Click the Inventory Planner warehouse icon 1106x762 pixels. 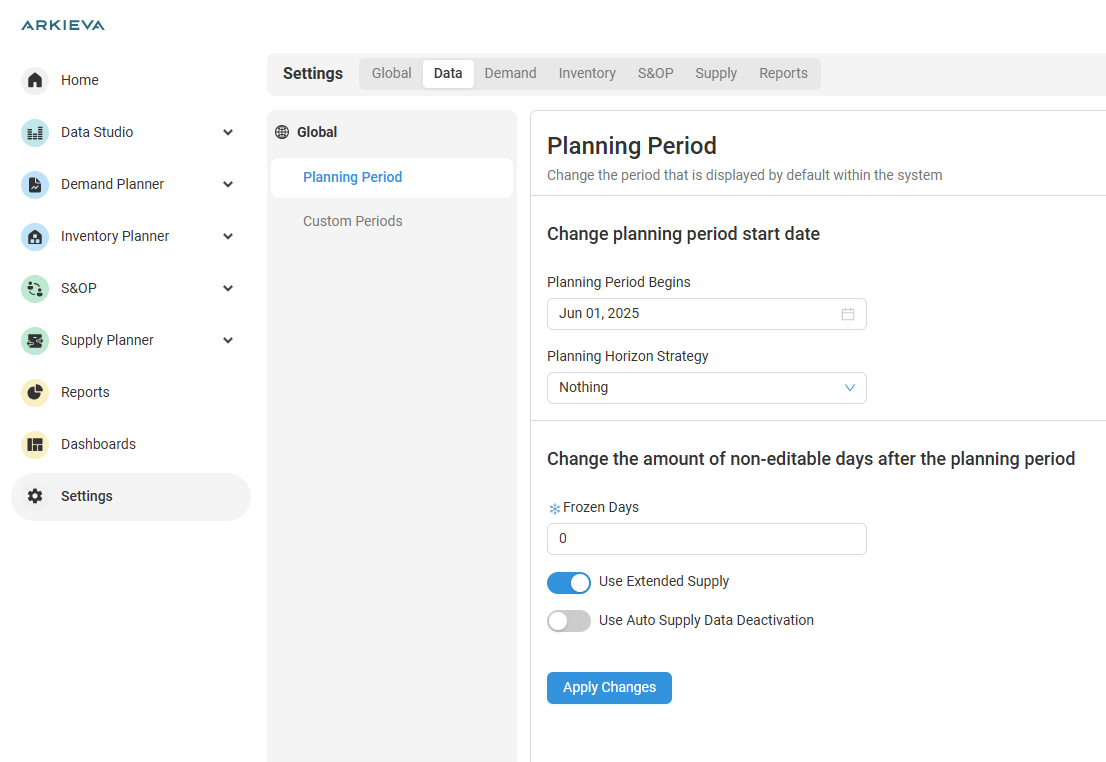(x=35, y=236)
